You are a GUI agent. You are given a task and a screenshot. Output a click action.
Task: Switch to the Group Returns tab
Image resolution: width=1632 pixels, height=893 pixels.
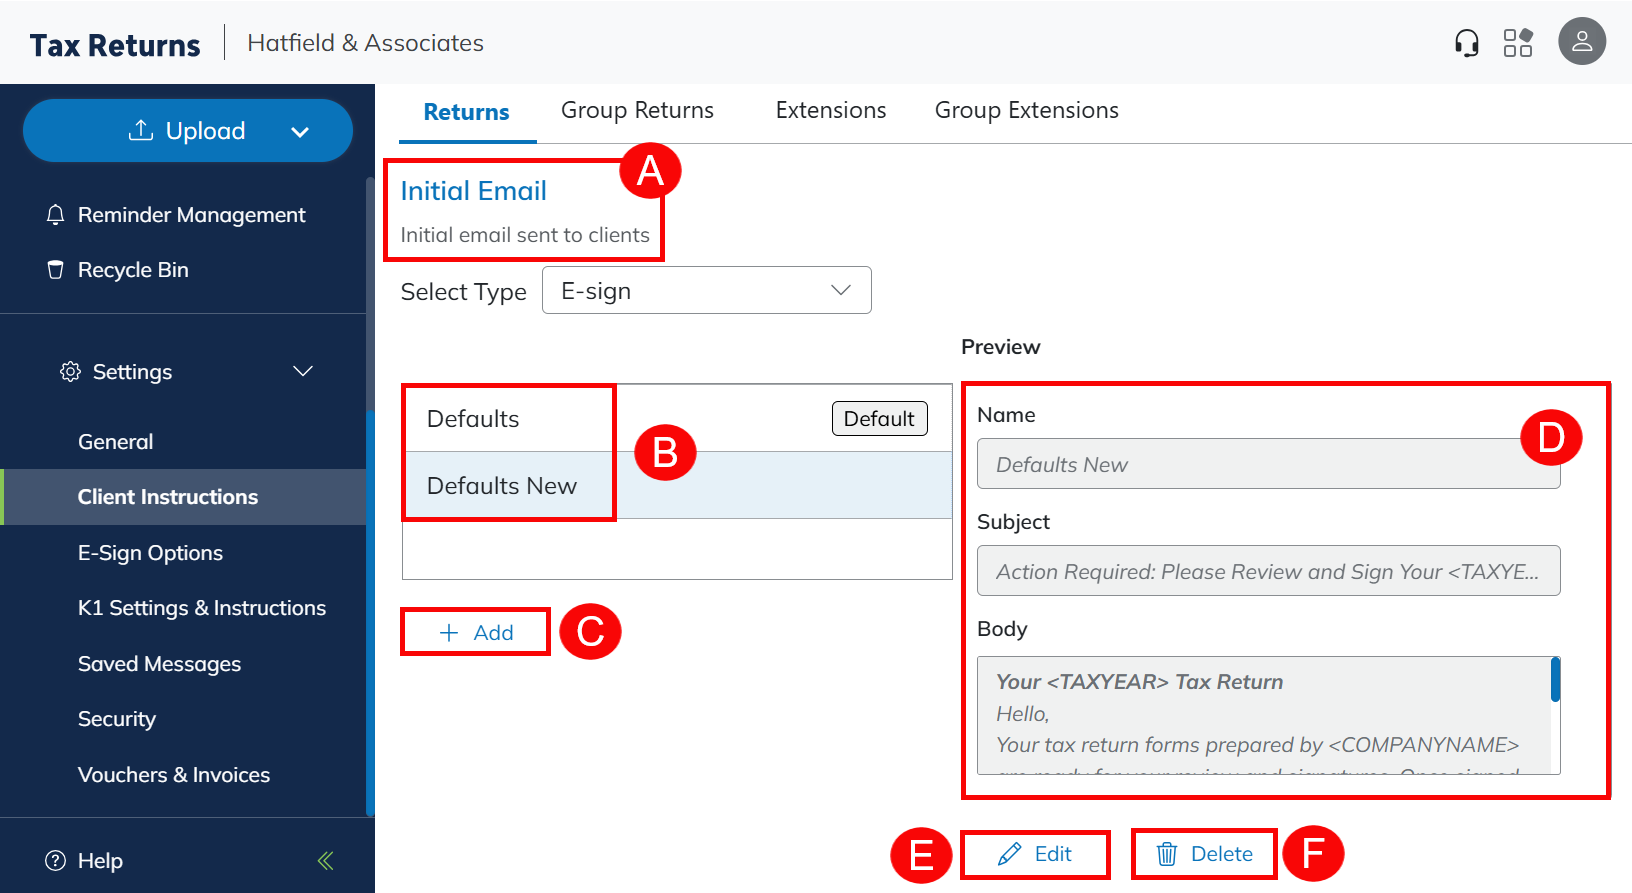coord(637,111)
